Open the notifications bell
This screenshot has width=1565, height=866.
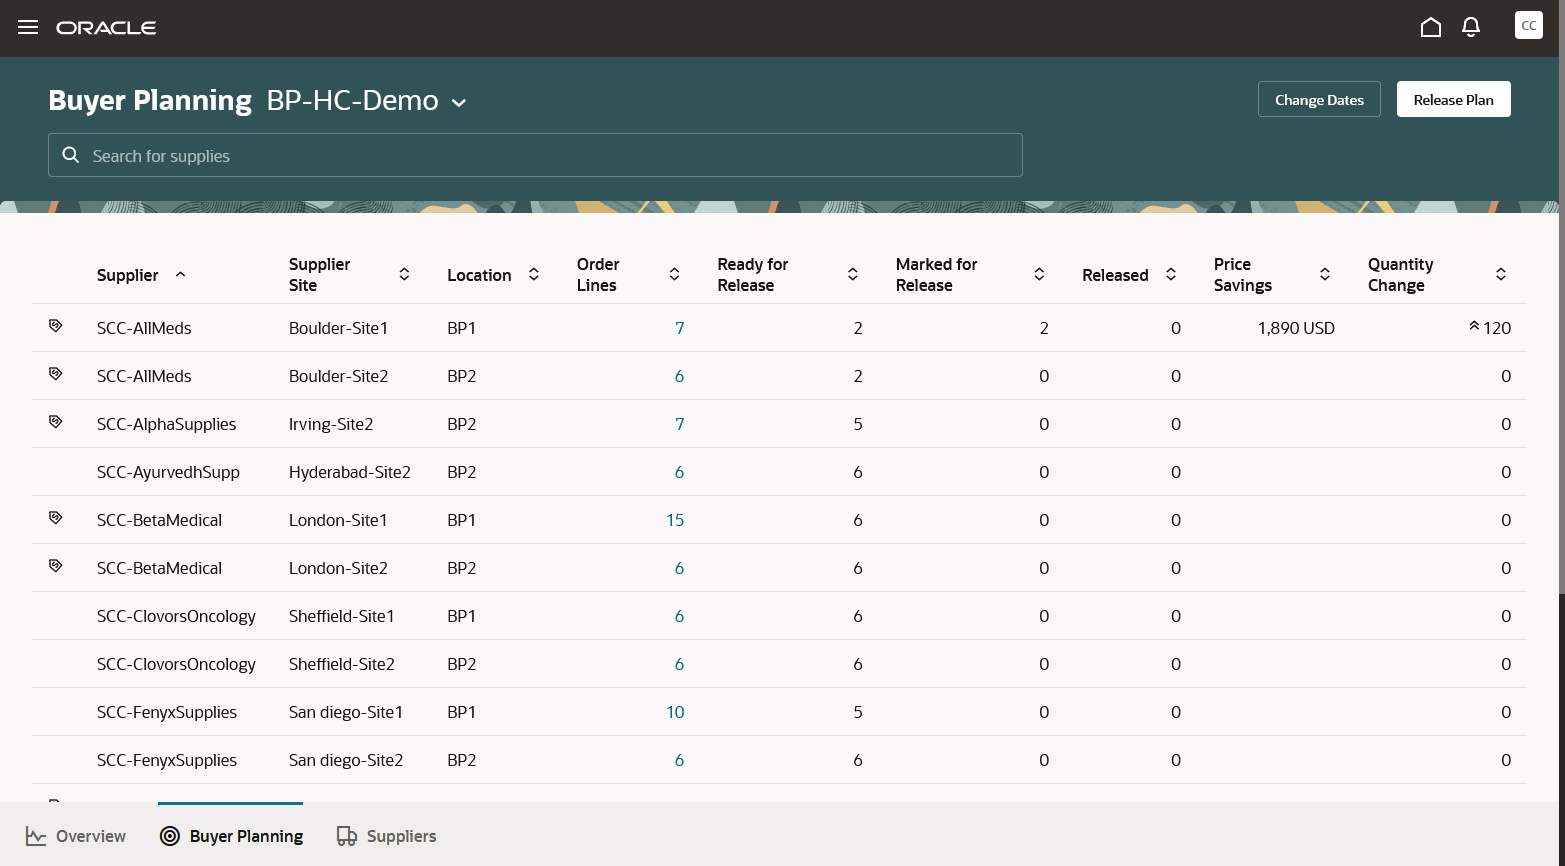click(1471, 27)
